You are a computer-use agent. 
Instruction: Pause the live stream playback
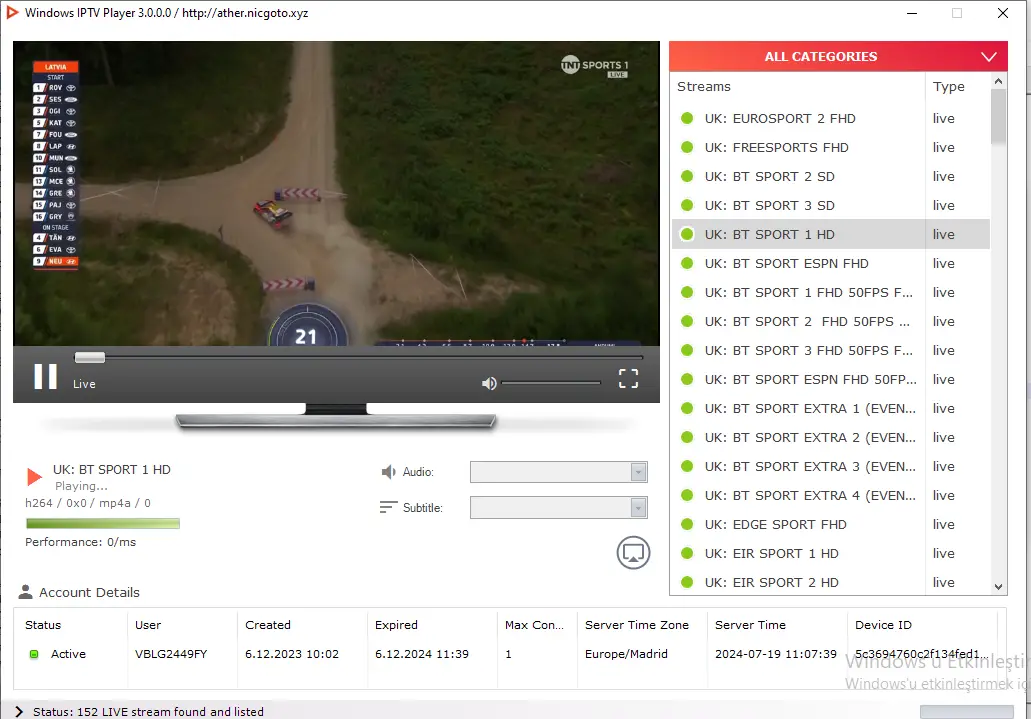point(45,377)
